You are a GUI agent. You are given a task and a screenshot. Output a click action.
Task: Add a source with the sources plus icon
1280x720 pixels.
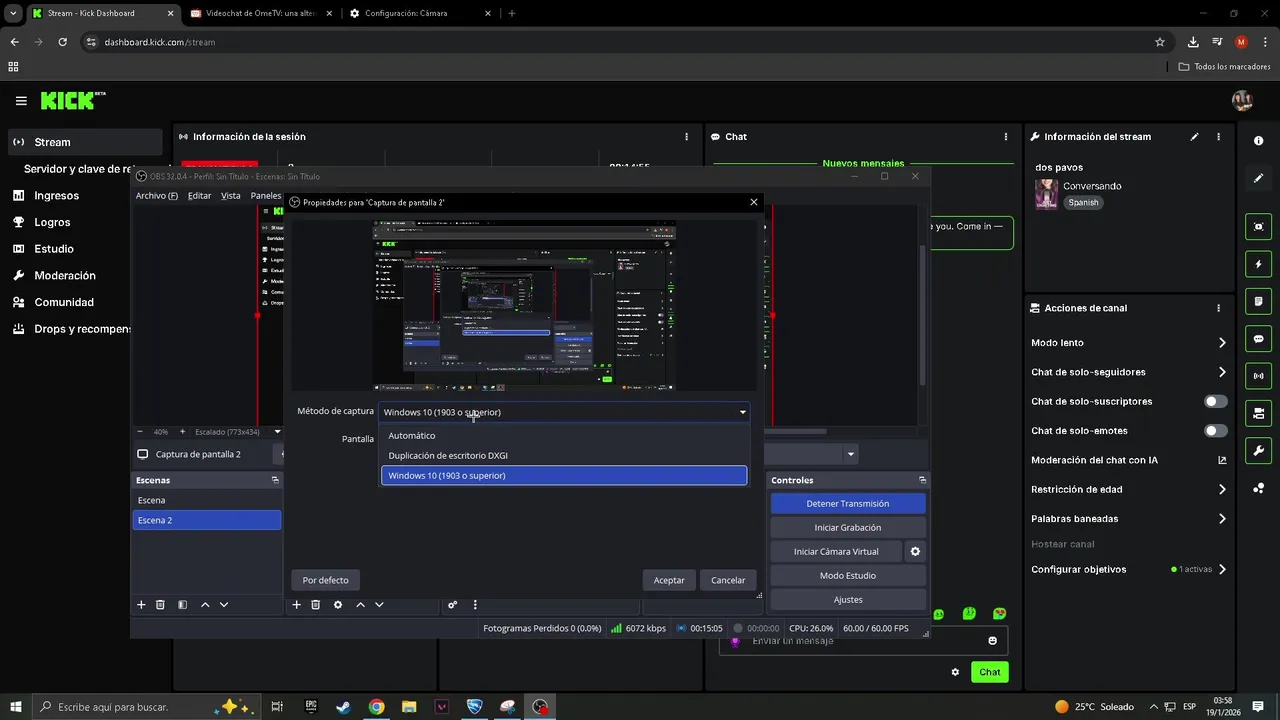[x=296, y=605]
